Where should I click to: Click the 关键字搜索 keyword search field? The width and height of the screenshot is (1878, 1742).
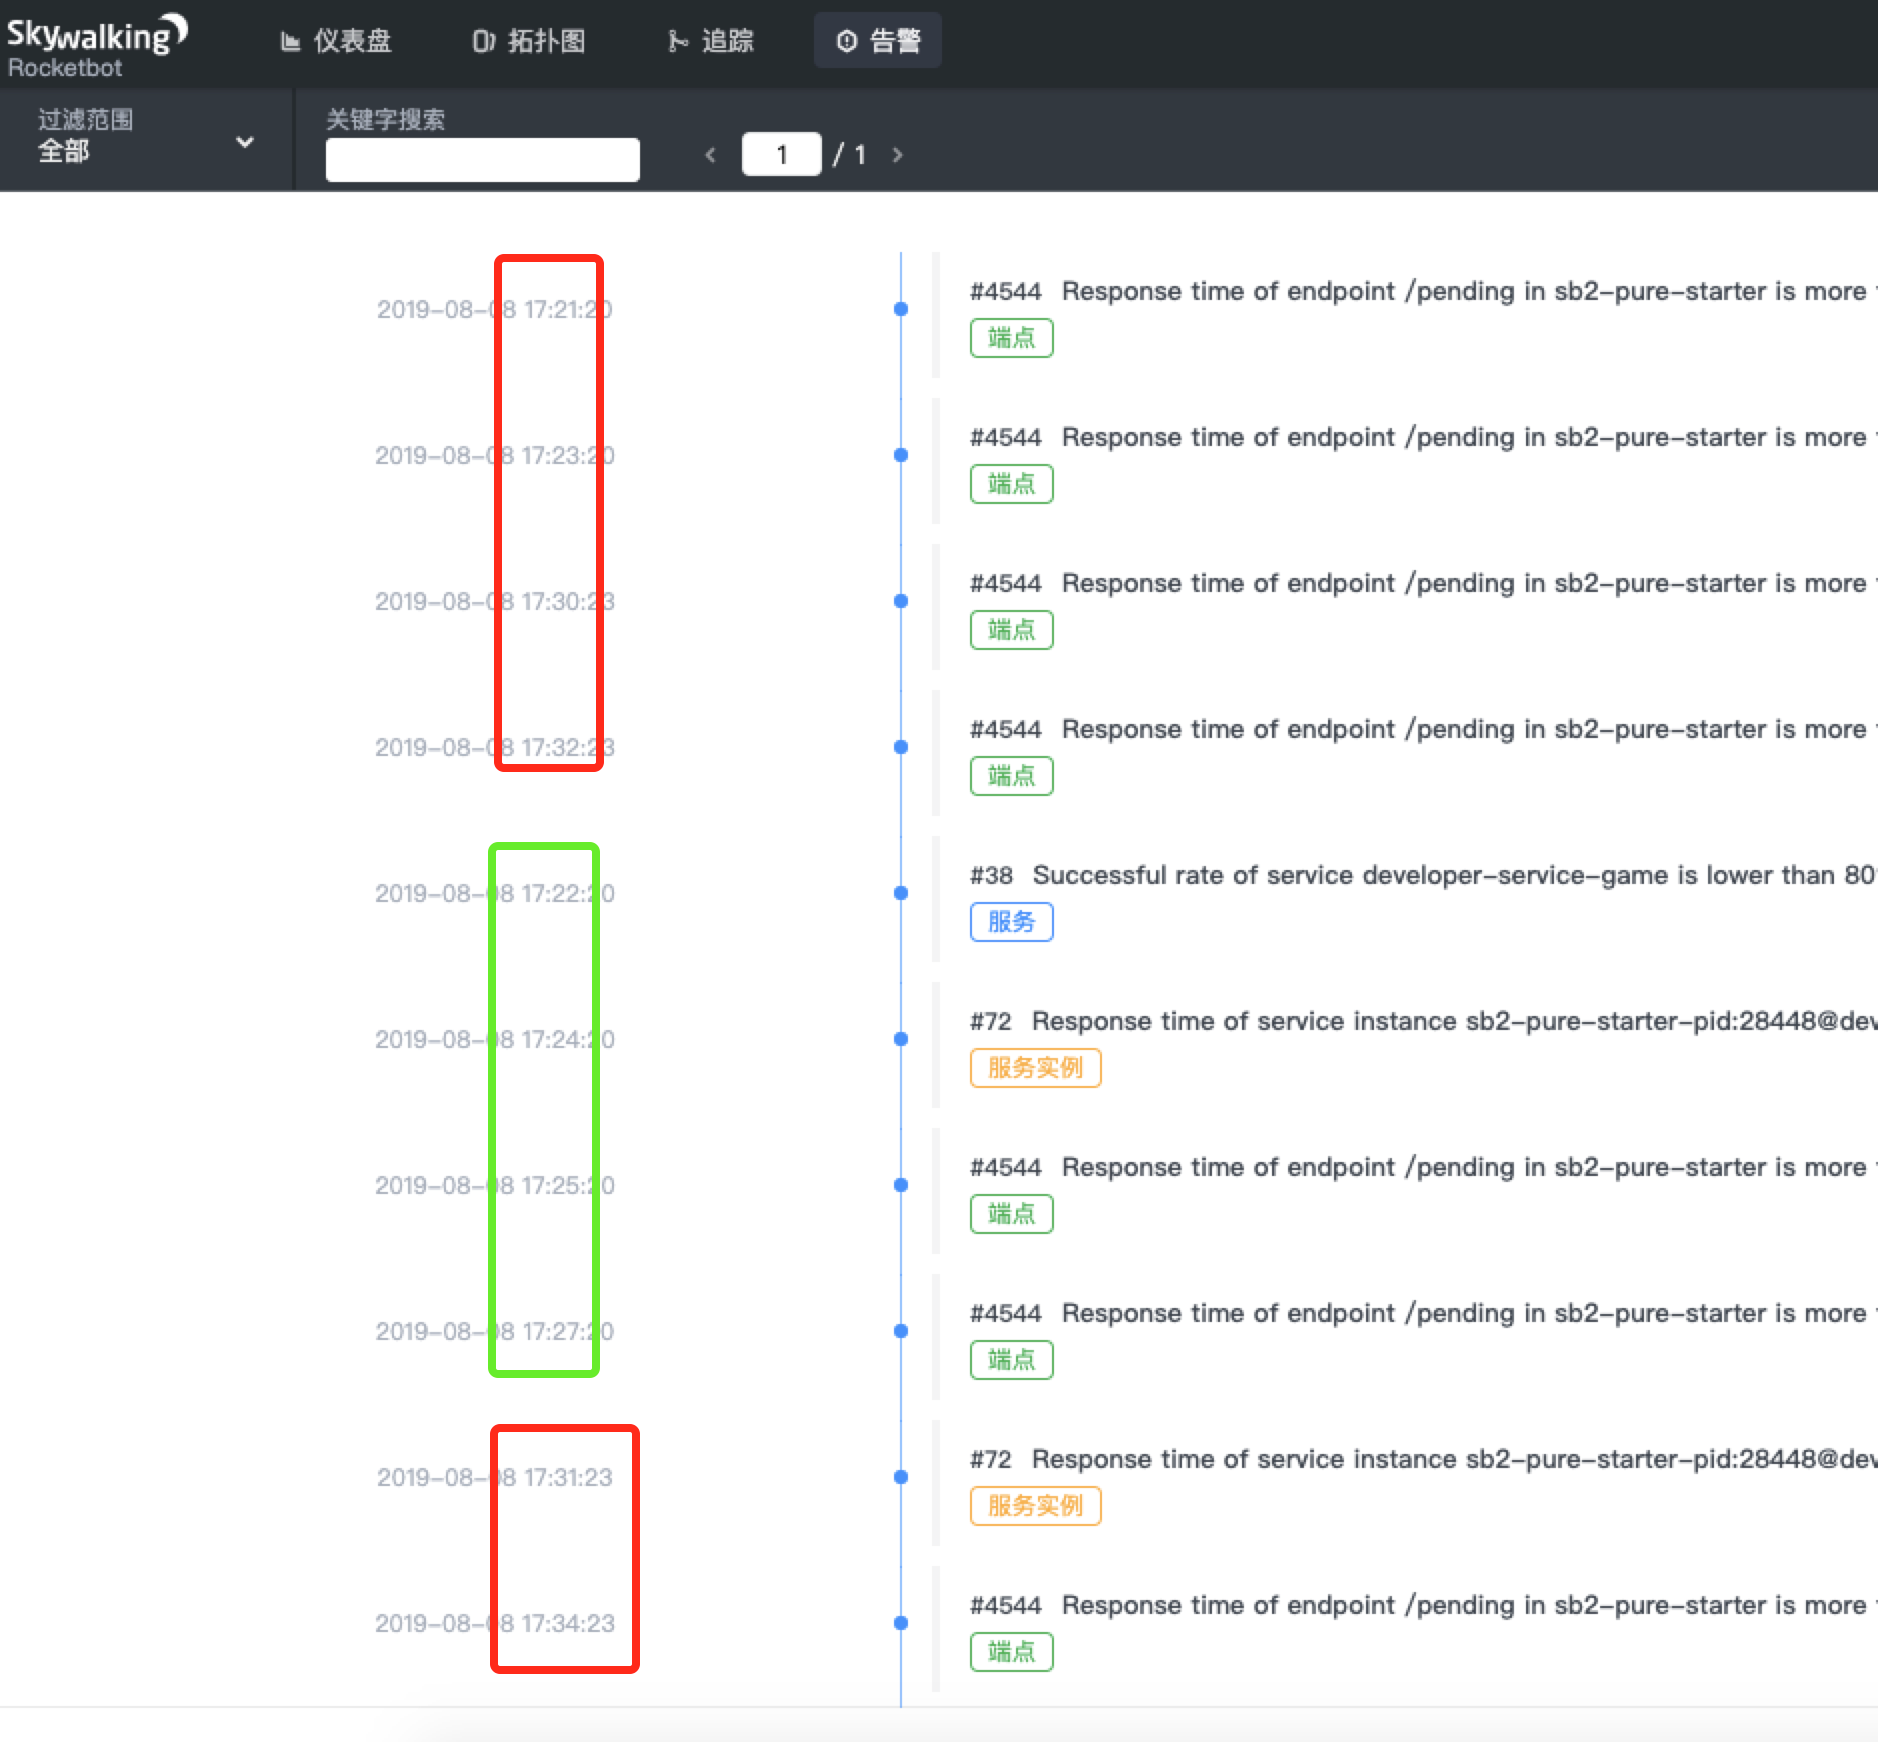point(483,160)
